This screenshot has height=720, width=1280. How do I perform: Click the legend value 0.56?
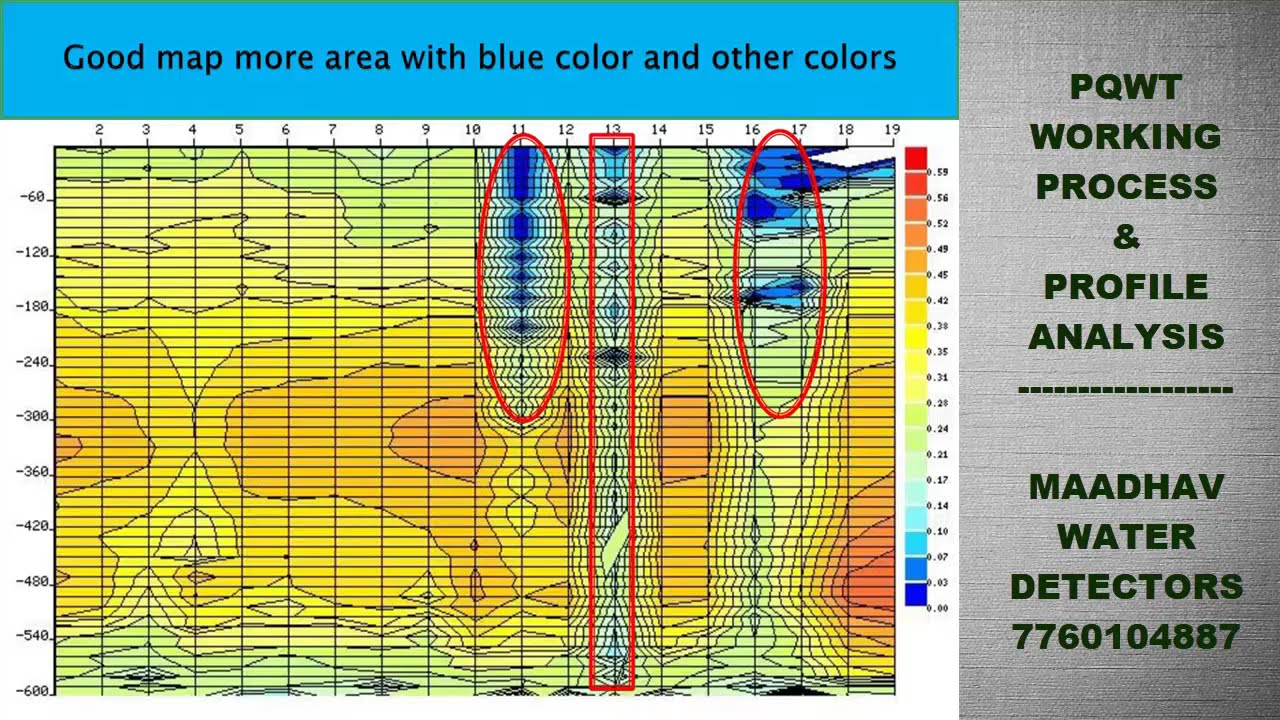(x=938, y=198)
